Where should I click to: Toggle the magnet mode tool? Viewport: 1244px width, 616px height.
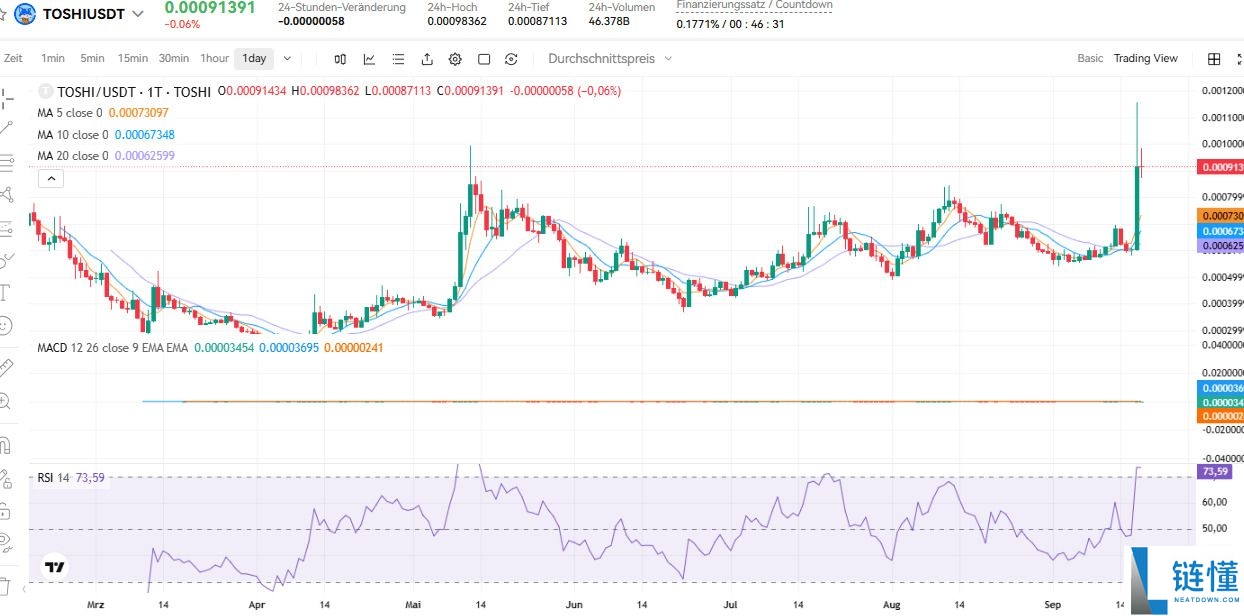coord(5,444)
